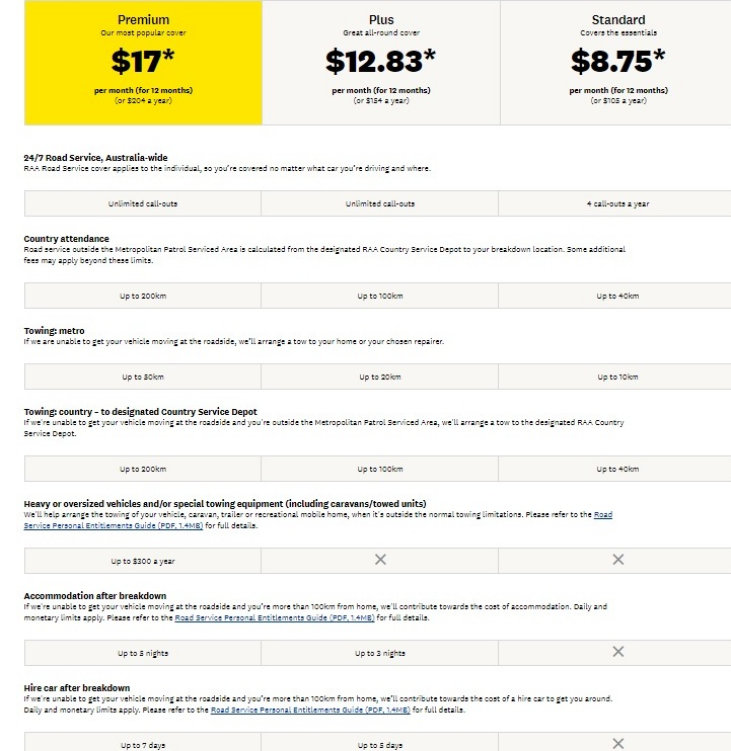The image size is (731, 751).
Task: Click Premium unlimited call-outs cell
Action: (x=143, y=204)
